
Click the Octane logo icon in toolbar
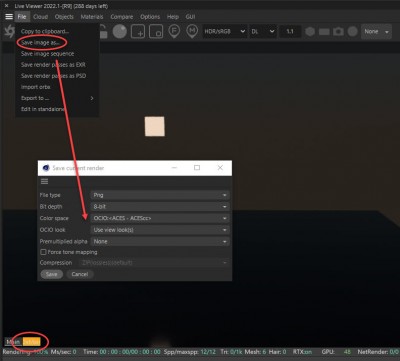pos(9,31)
